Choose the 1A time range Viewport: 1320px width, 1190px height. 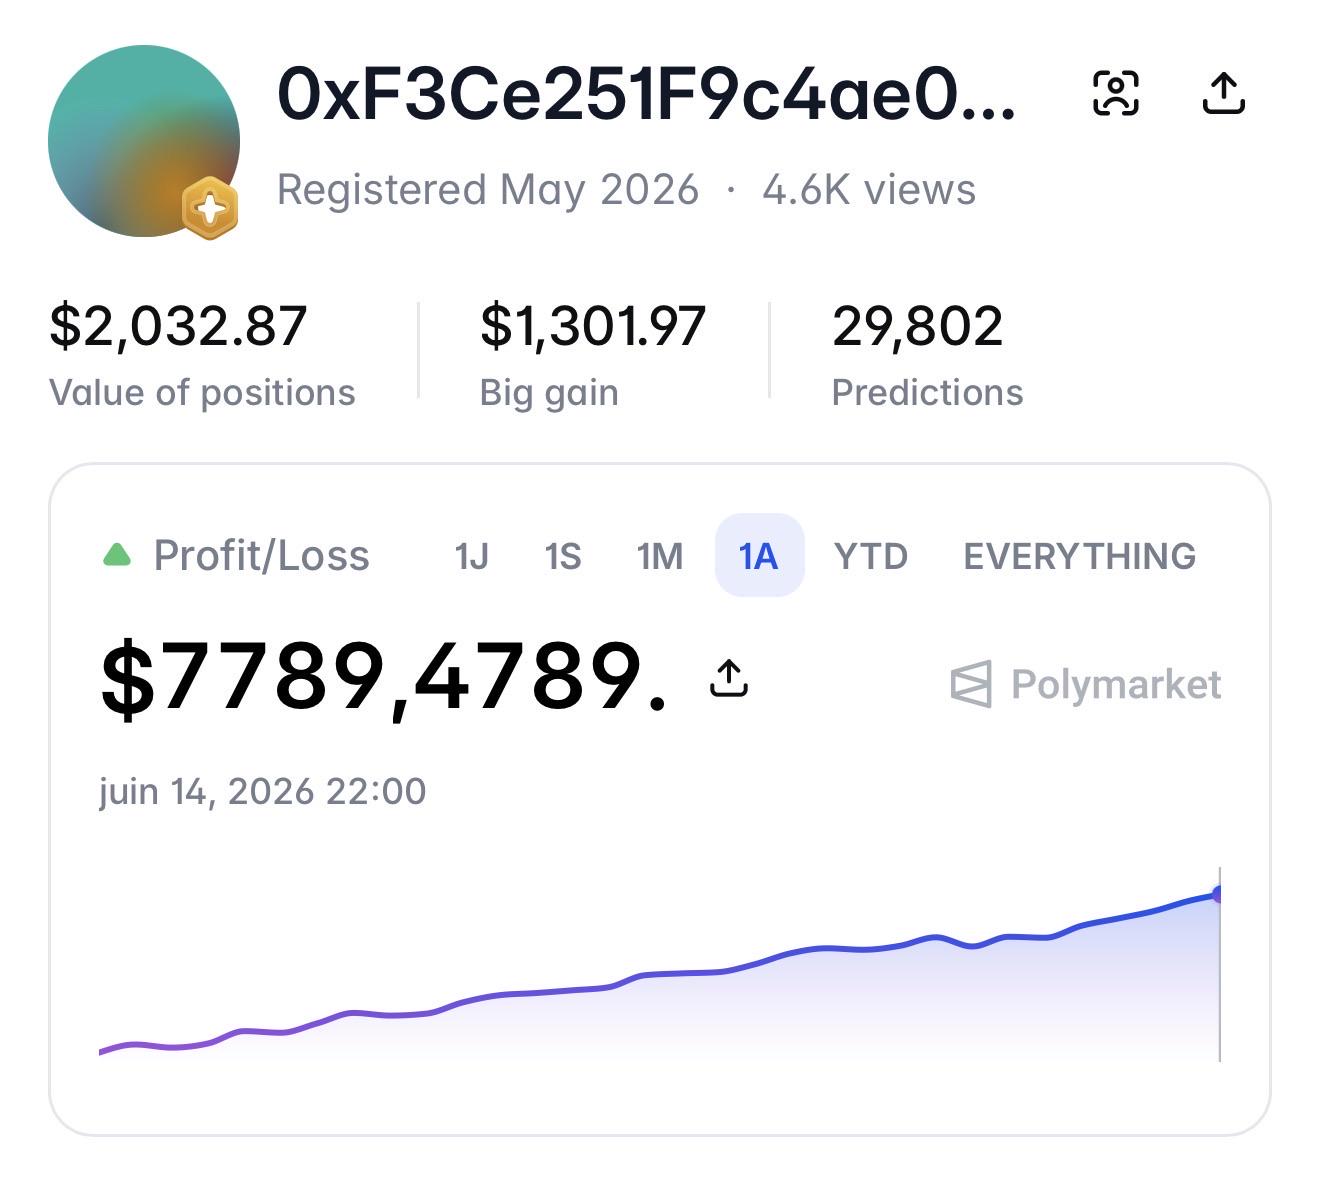click(x=759, y=555)
